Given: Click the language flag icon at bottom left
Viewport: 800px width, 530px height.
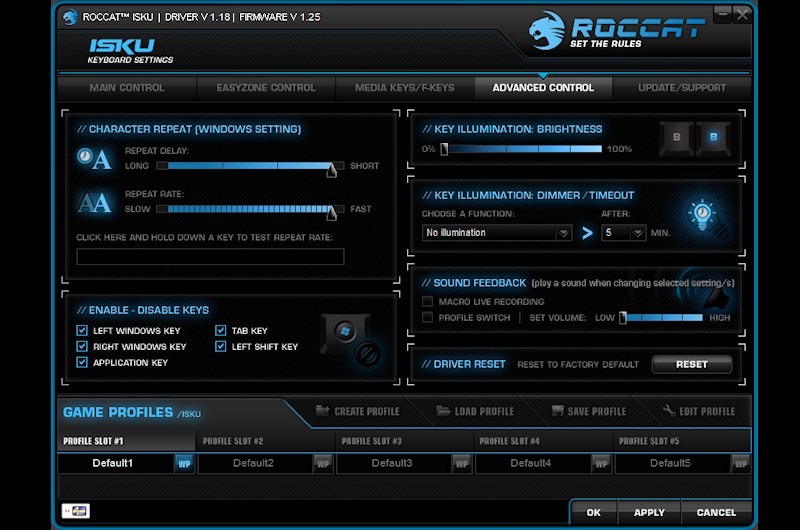Looking at the screenshot, I should point(75,511).
